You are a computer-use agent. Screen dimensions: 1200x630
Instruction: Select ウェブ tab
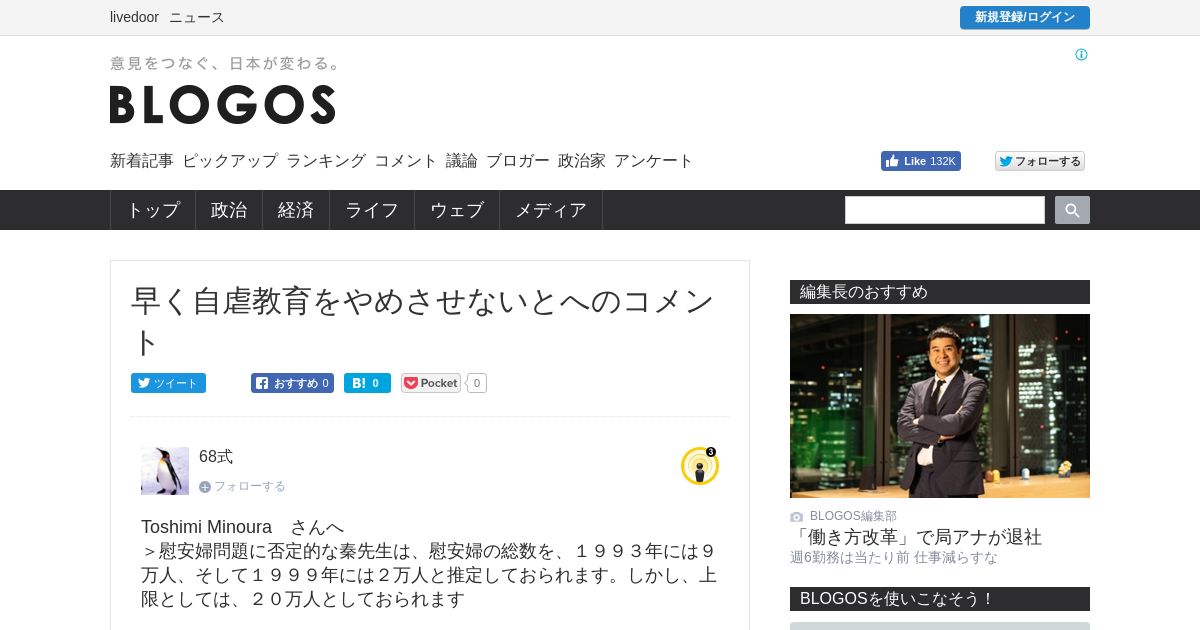pyautogui.click(x=457, y=210)
